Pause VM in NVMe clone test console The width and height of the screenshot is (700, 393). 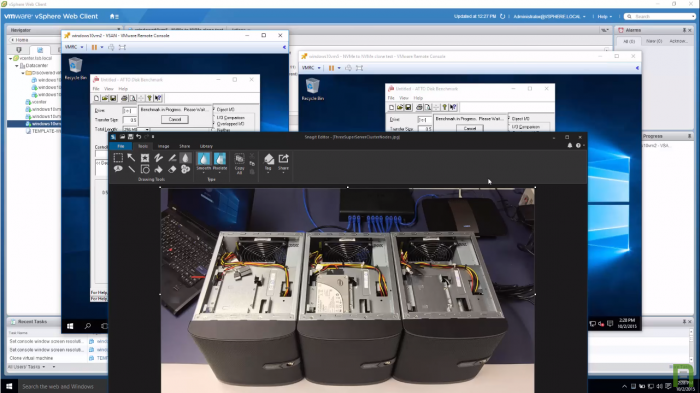pyautogui.click(x=331, y=68)
